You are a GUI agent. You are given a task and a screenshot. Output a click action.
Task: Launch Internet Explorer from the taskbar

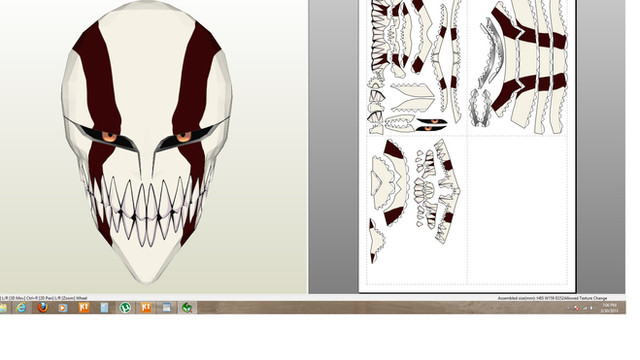point(20,308)
